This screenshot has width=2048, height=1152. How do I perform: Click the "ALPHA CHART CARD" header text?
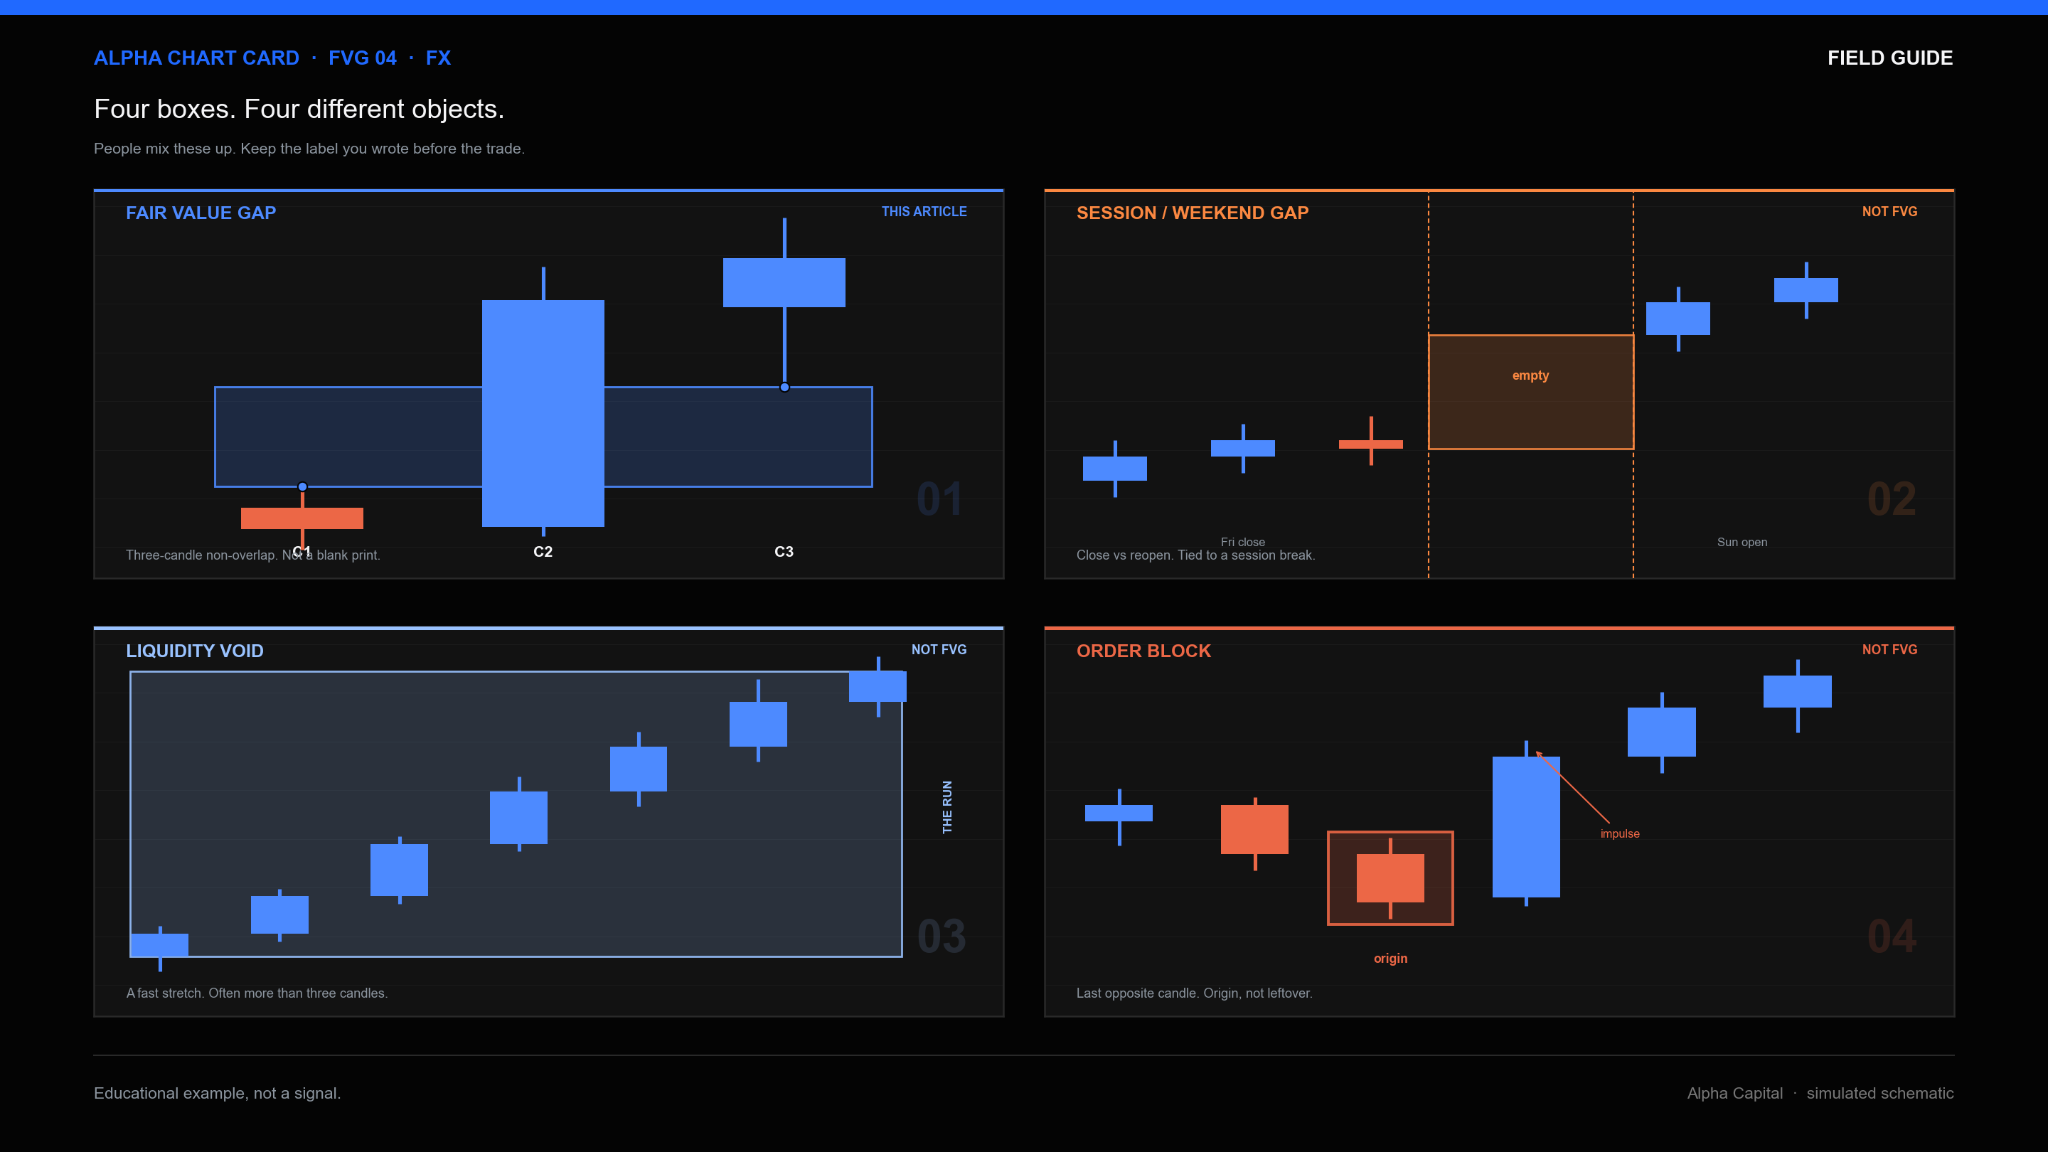tap(196, 58)
